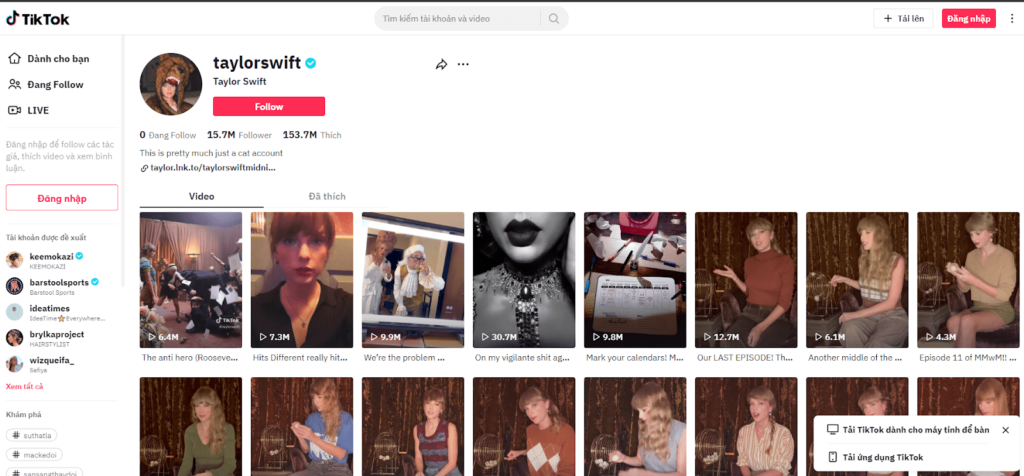Open Đang Follow in the sidebar
The image size is (1024, 476).
tap(54, 85)
